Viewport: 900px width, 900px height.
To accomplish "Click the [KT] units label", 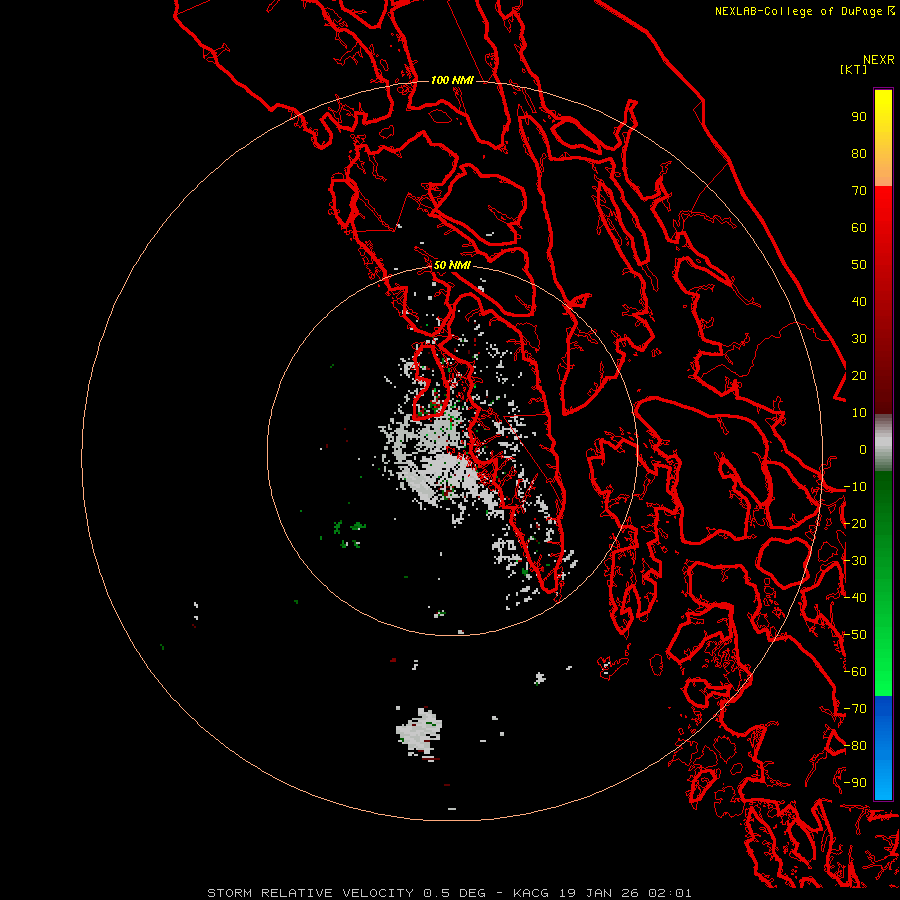I will [853, 69].
